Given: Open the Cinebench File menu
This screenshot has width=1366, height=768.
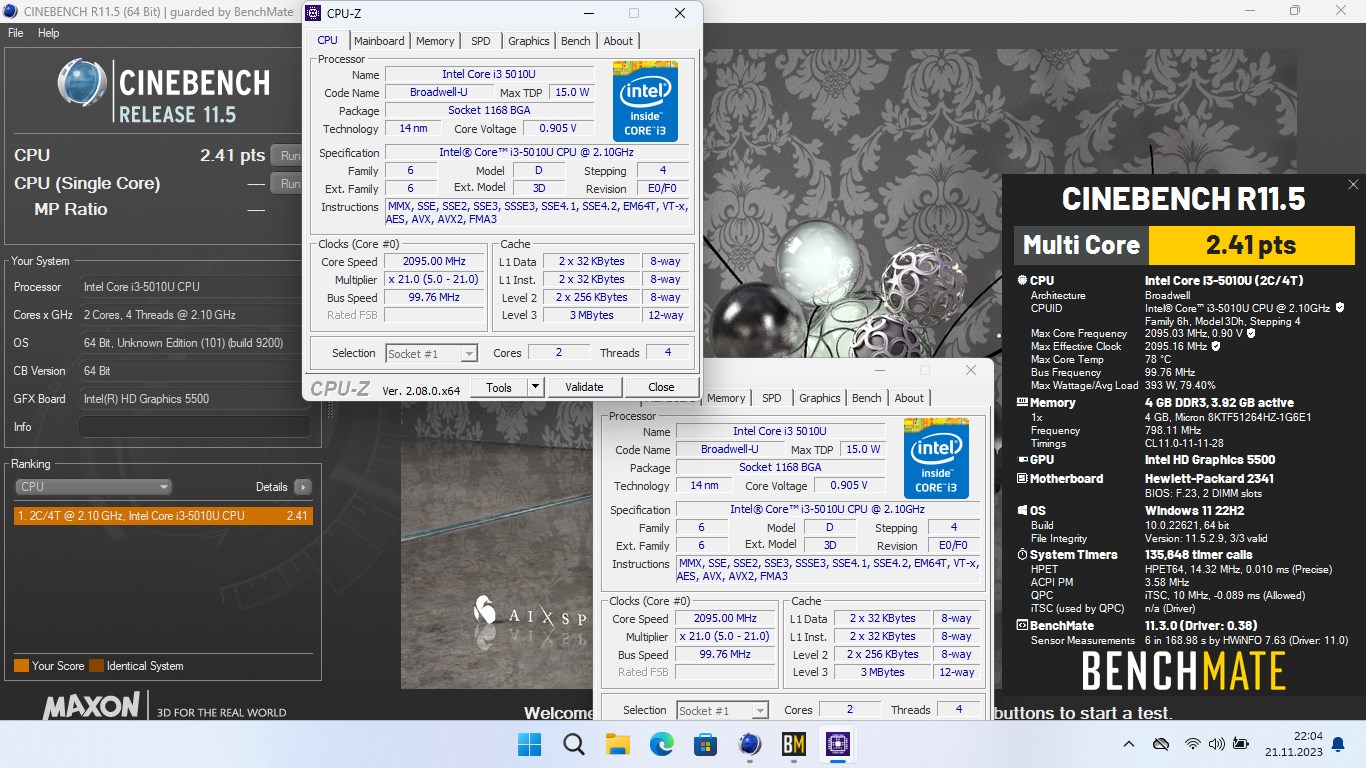Looking at the screenshot, I should [x=16, y=33].
